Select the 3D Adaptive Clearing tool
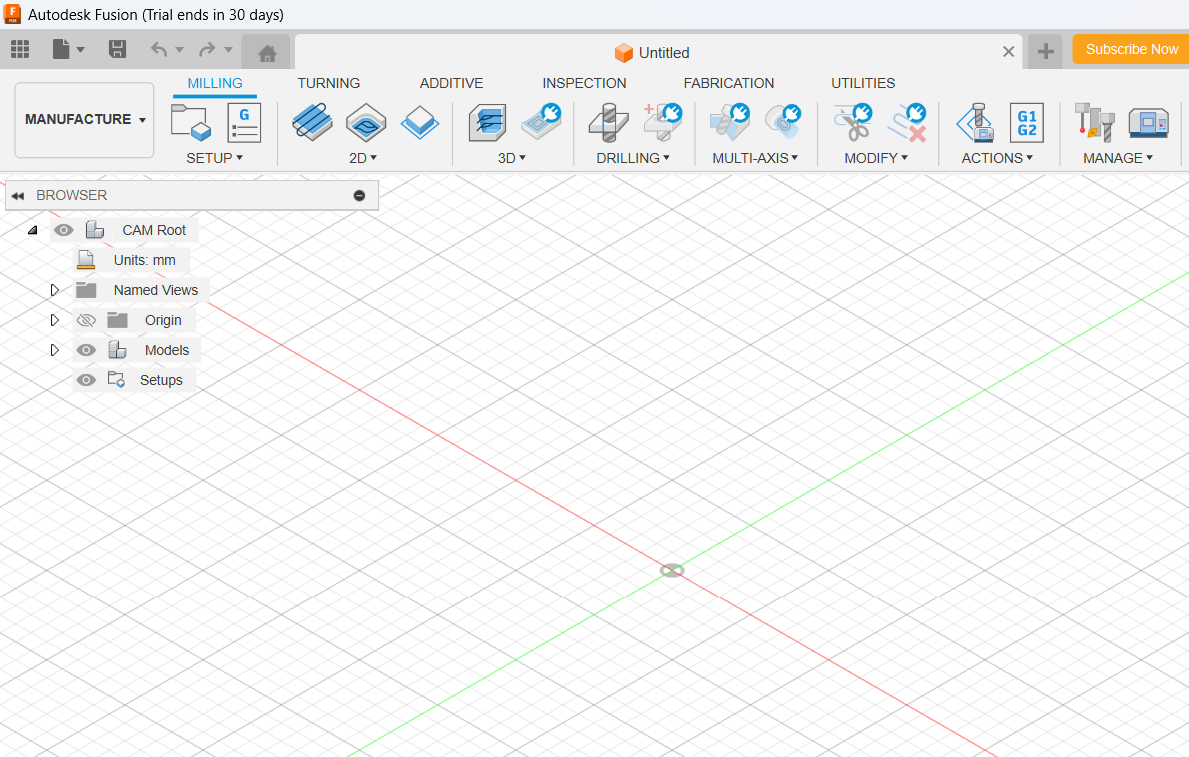The width and height of the screenshot is (1189, 757). [488, 122]
